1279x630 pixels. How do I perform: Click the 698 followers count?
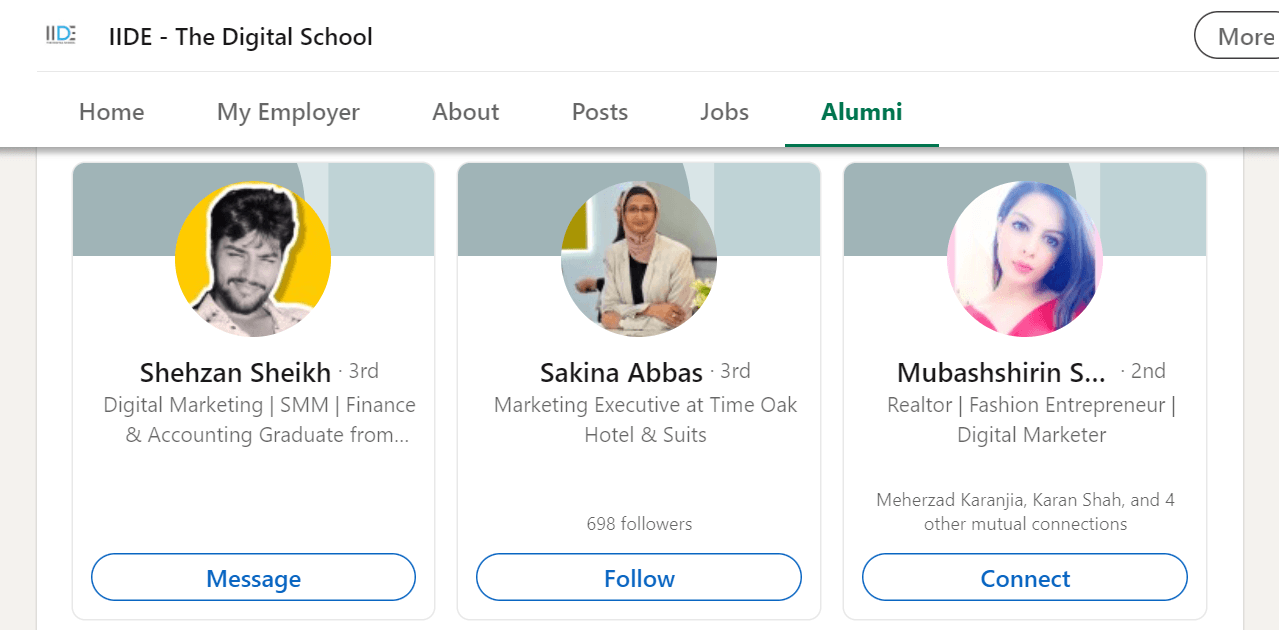pos(639,523)
